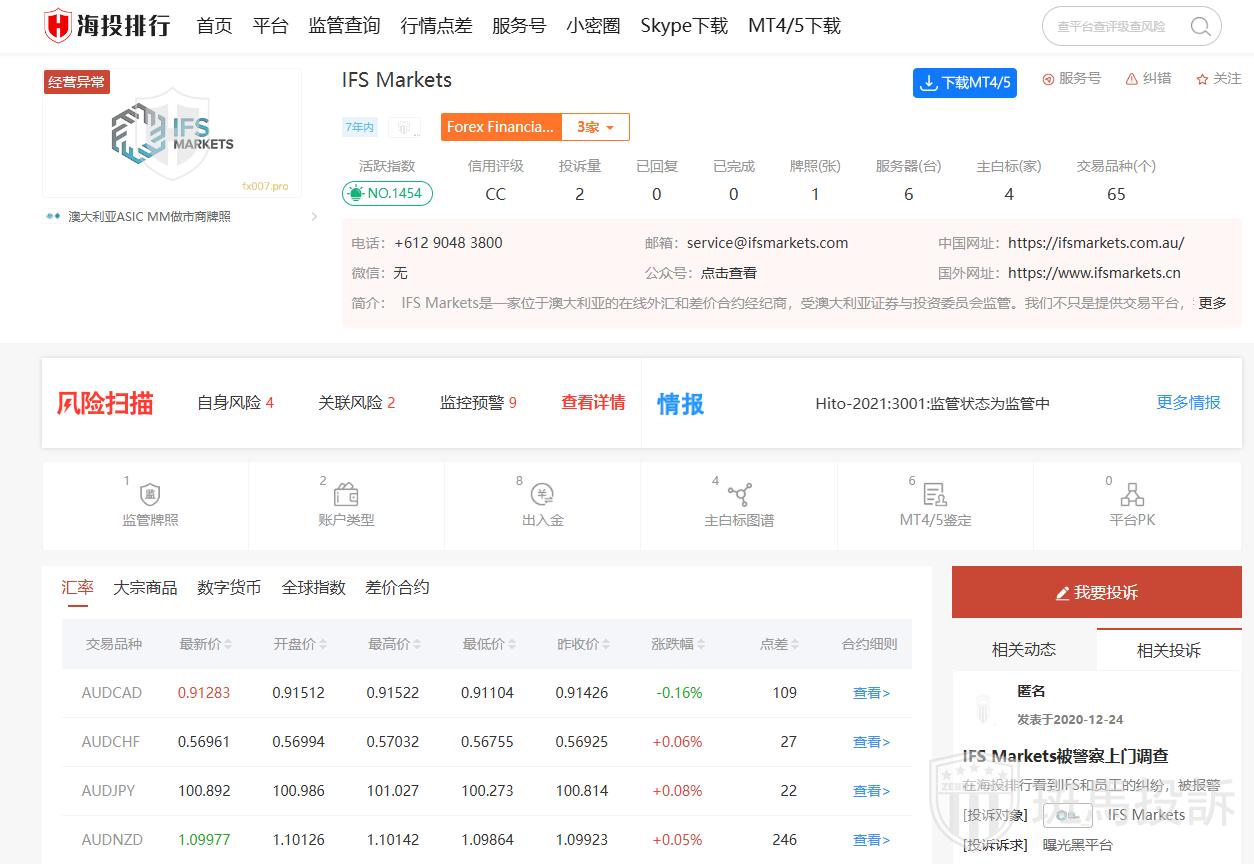Viewport: 1254px width, 864px height.
Task: Open the 查看详情 risk scan link
Action: click(x=593, y=403)
